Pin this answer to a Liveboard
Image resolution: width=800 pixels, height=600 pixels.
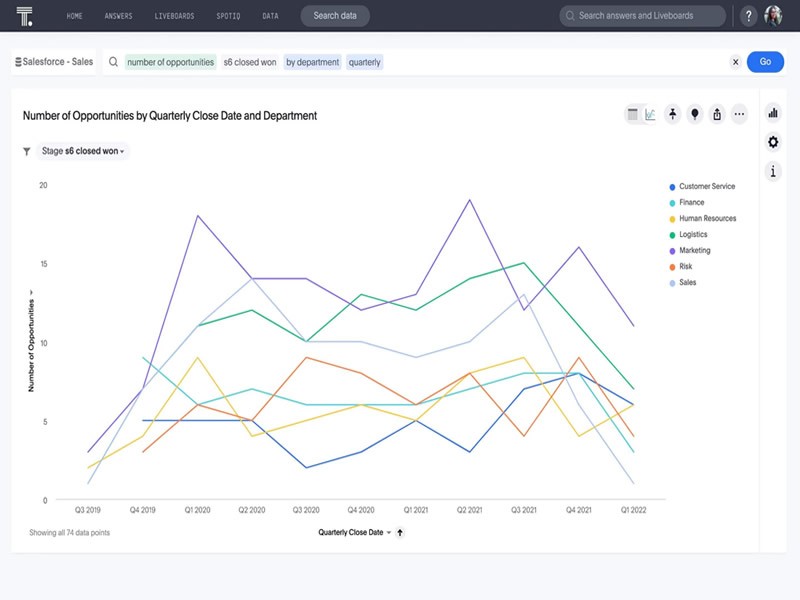673,113
